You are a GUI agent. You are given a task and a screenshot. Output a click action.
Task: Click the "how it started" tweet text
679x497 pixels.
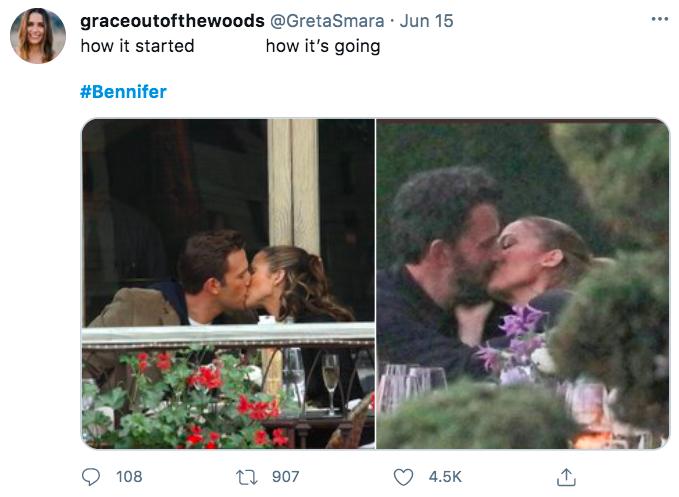click(x=137, y=46)
